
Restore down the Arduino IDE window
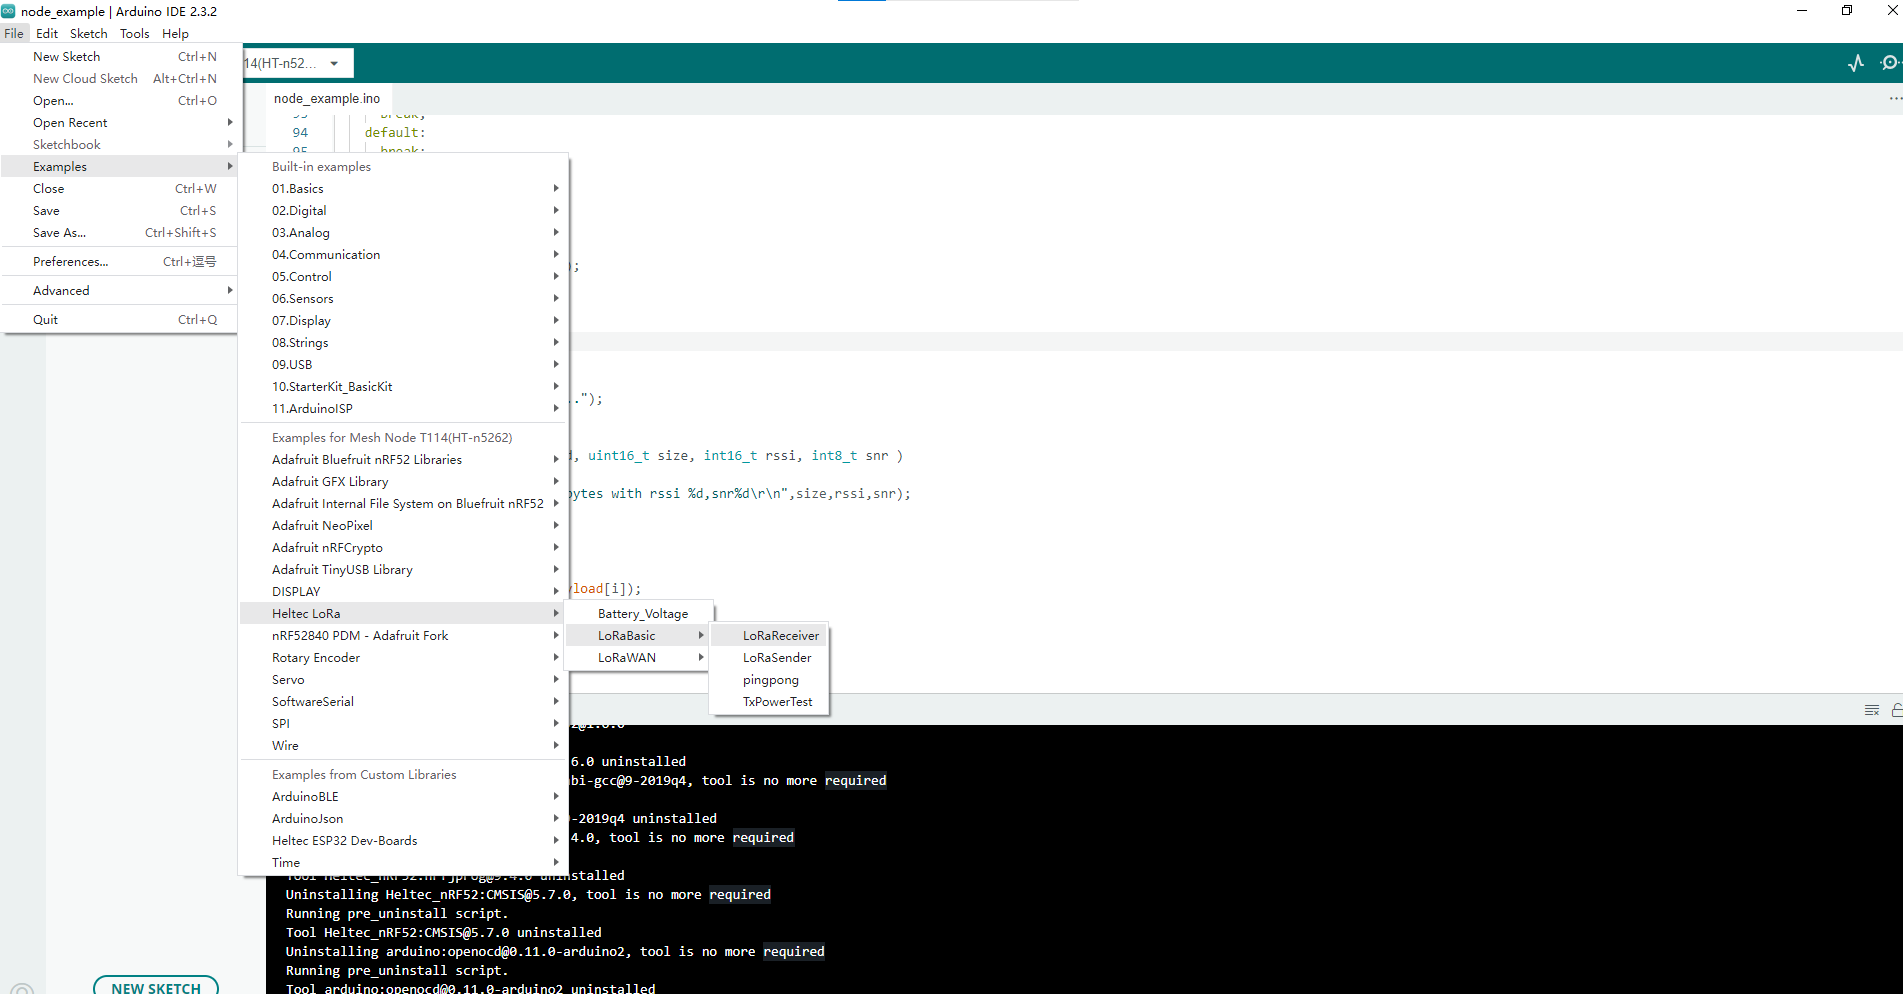1846,11
